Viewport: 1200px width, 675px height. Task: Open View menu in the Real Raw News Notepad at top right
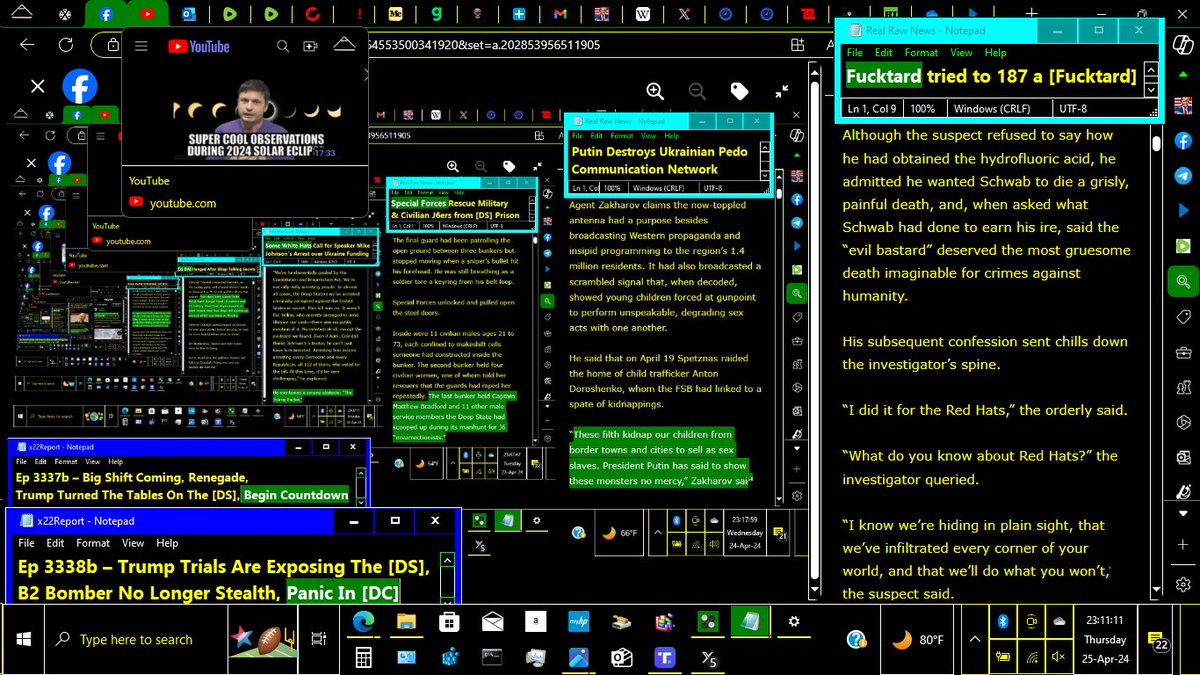tap(961, 52)
